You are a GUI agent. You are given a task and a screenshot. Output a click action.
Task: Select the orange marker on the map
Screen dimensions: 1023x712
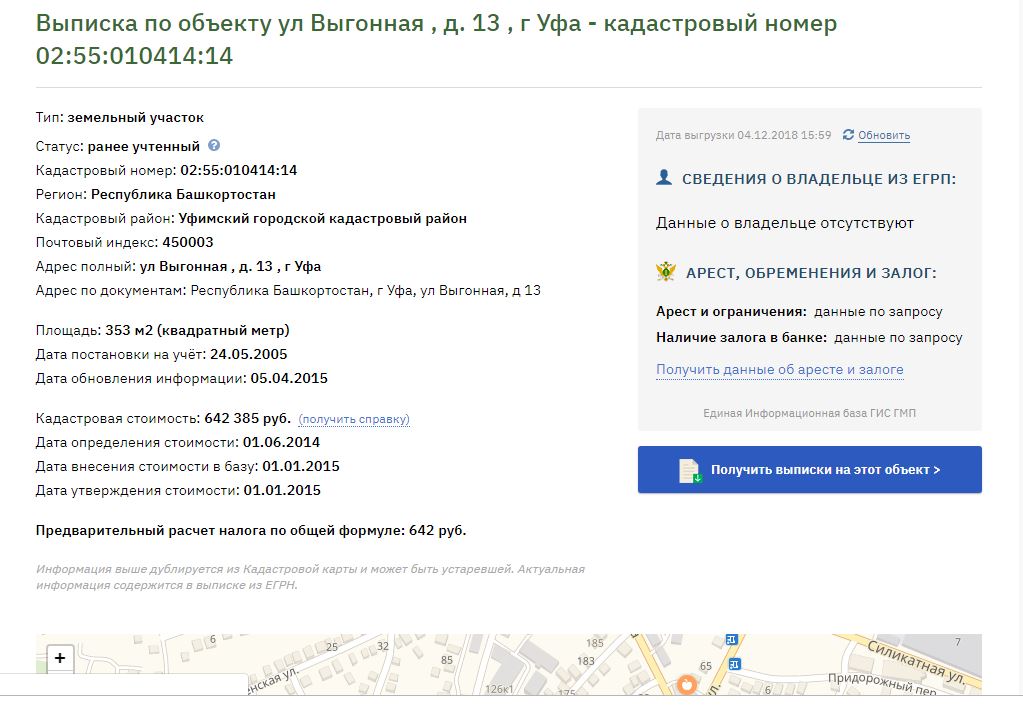coord(687,685)
